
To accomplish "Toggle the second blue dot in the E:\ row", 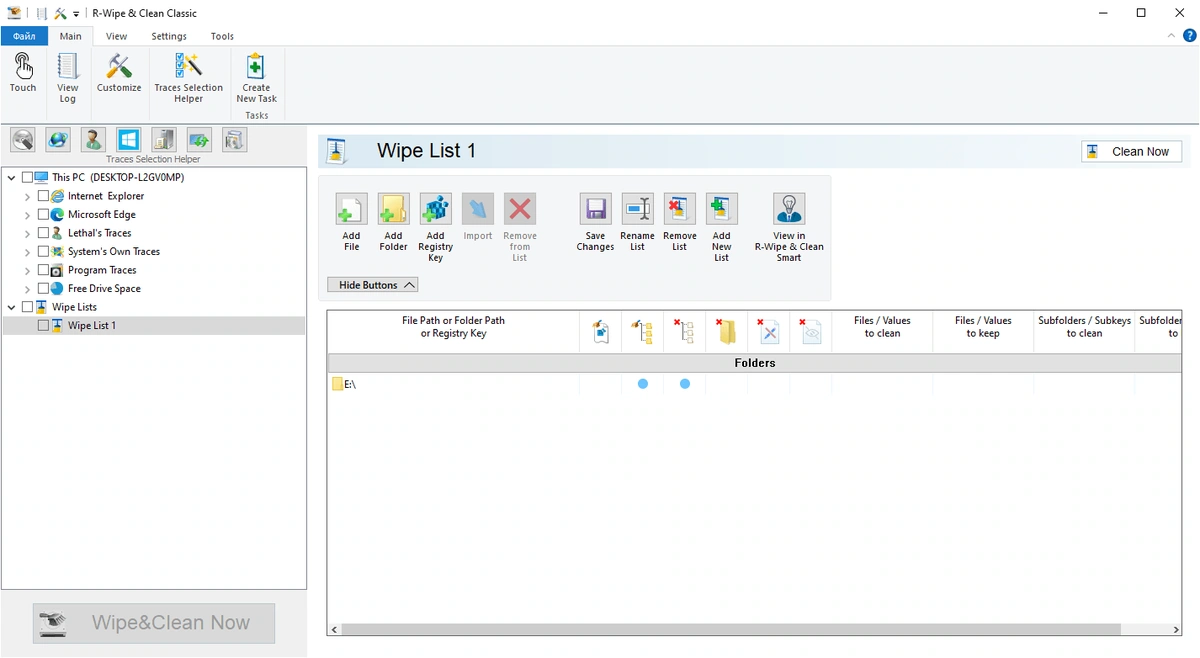I will point(685,384).
